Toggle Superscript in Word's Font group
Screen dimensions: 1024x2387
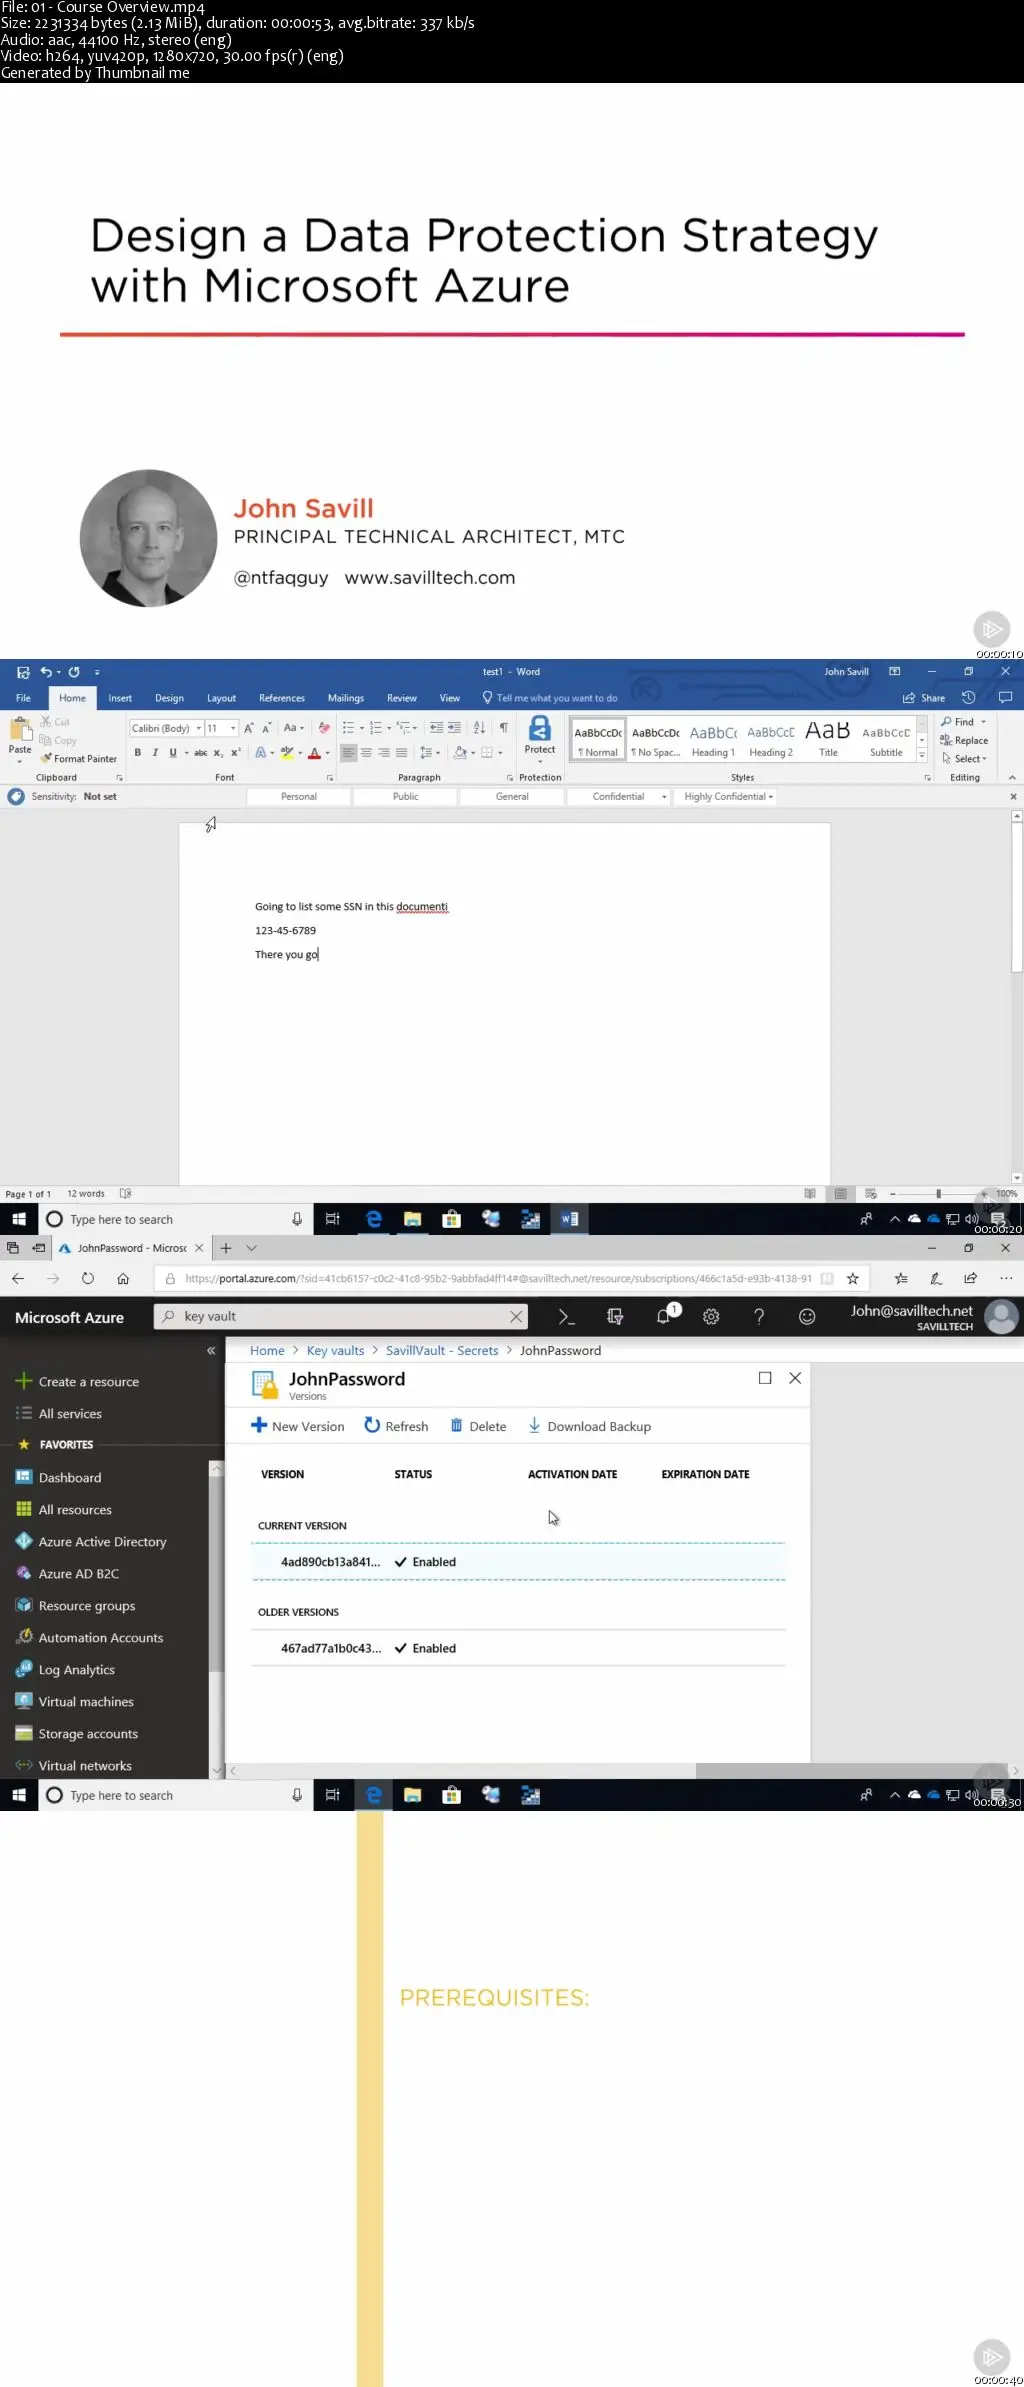pyautogui.click(x=236, y=753)
